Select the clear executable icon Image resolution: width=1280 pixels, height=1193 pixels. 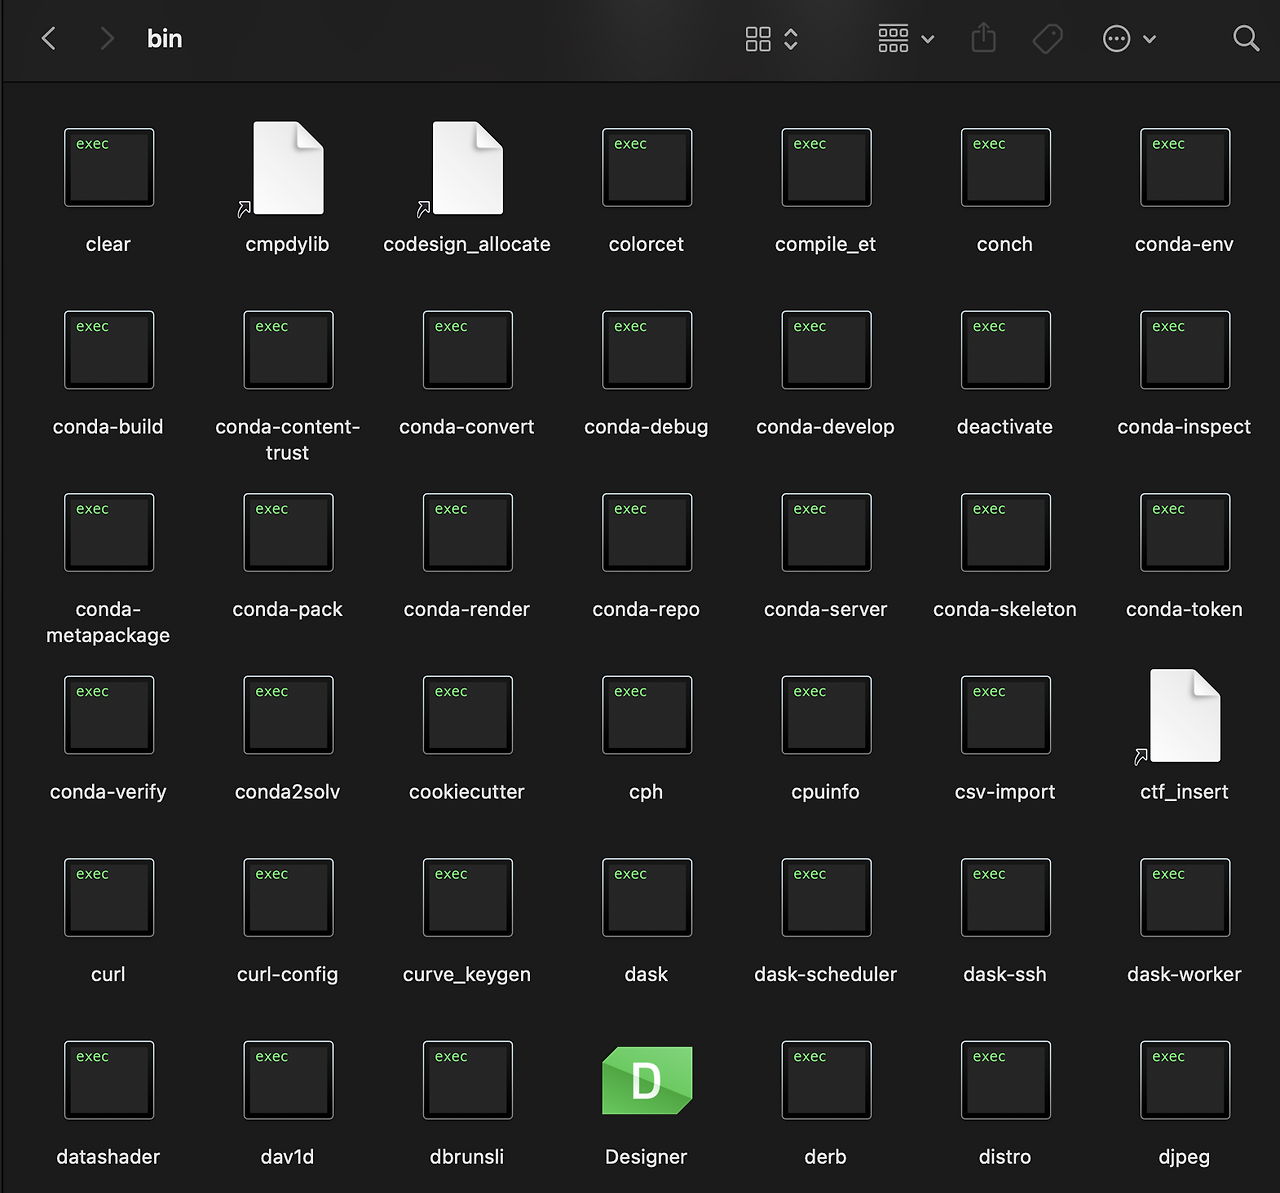click(108, 167)
